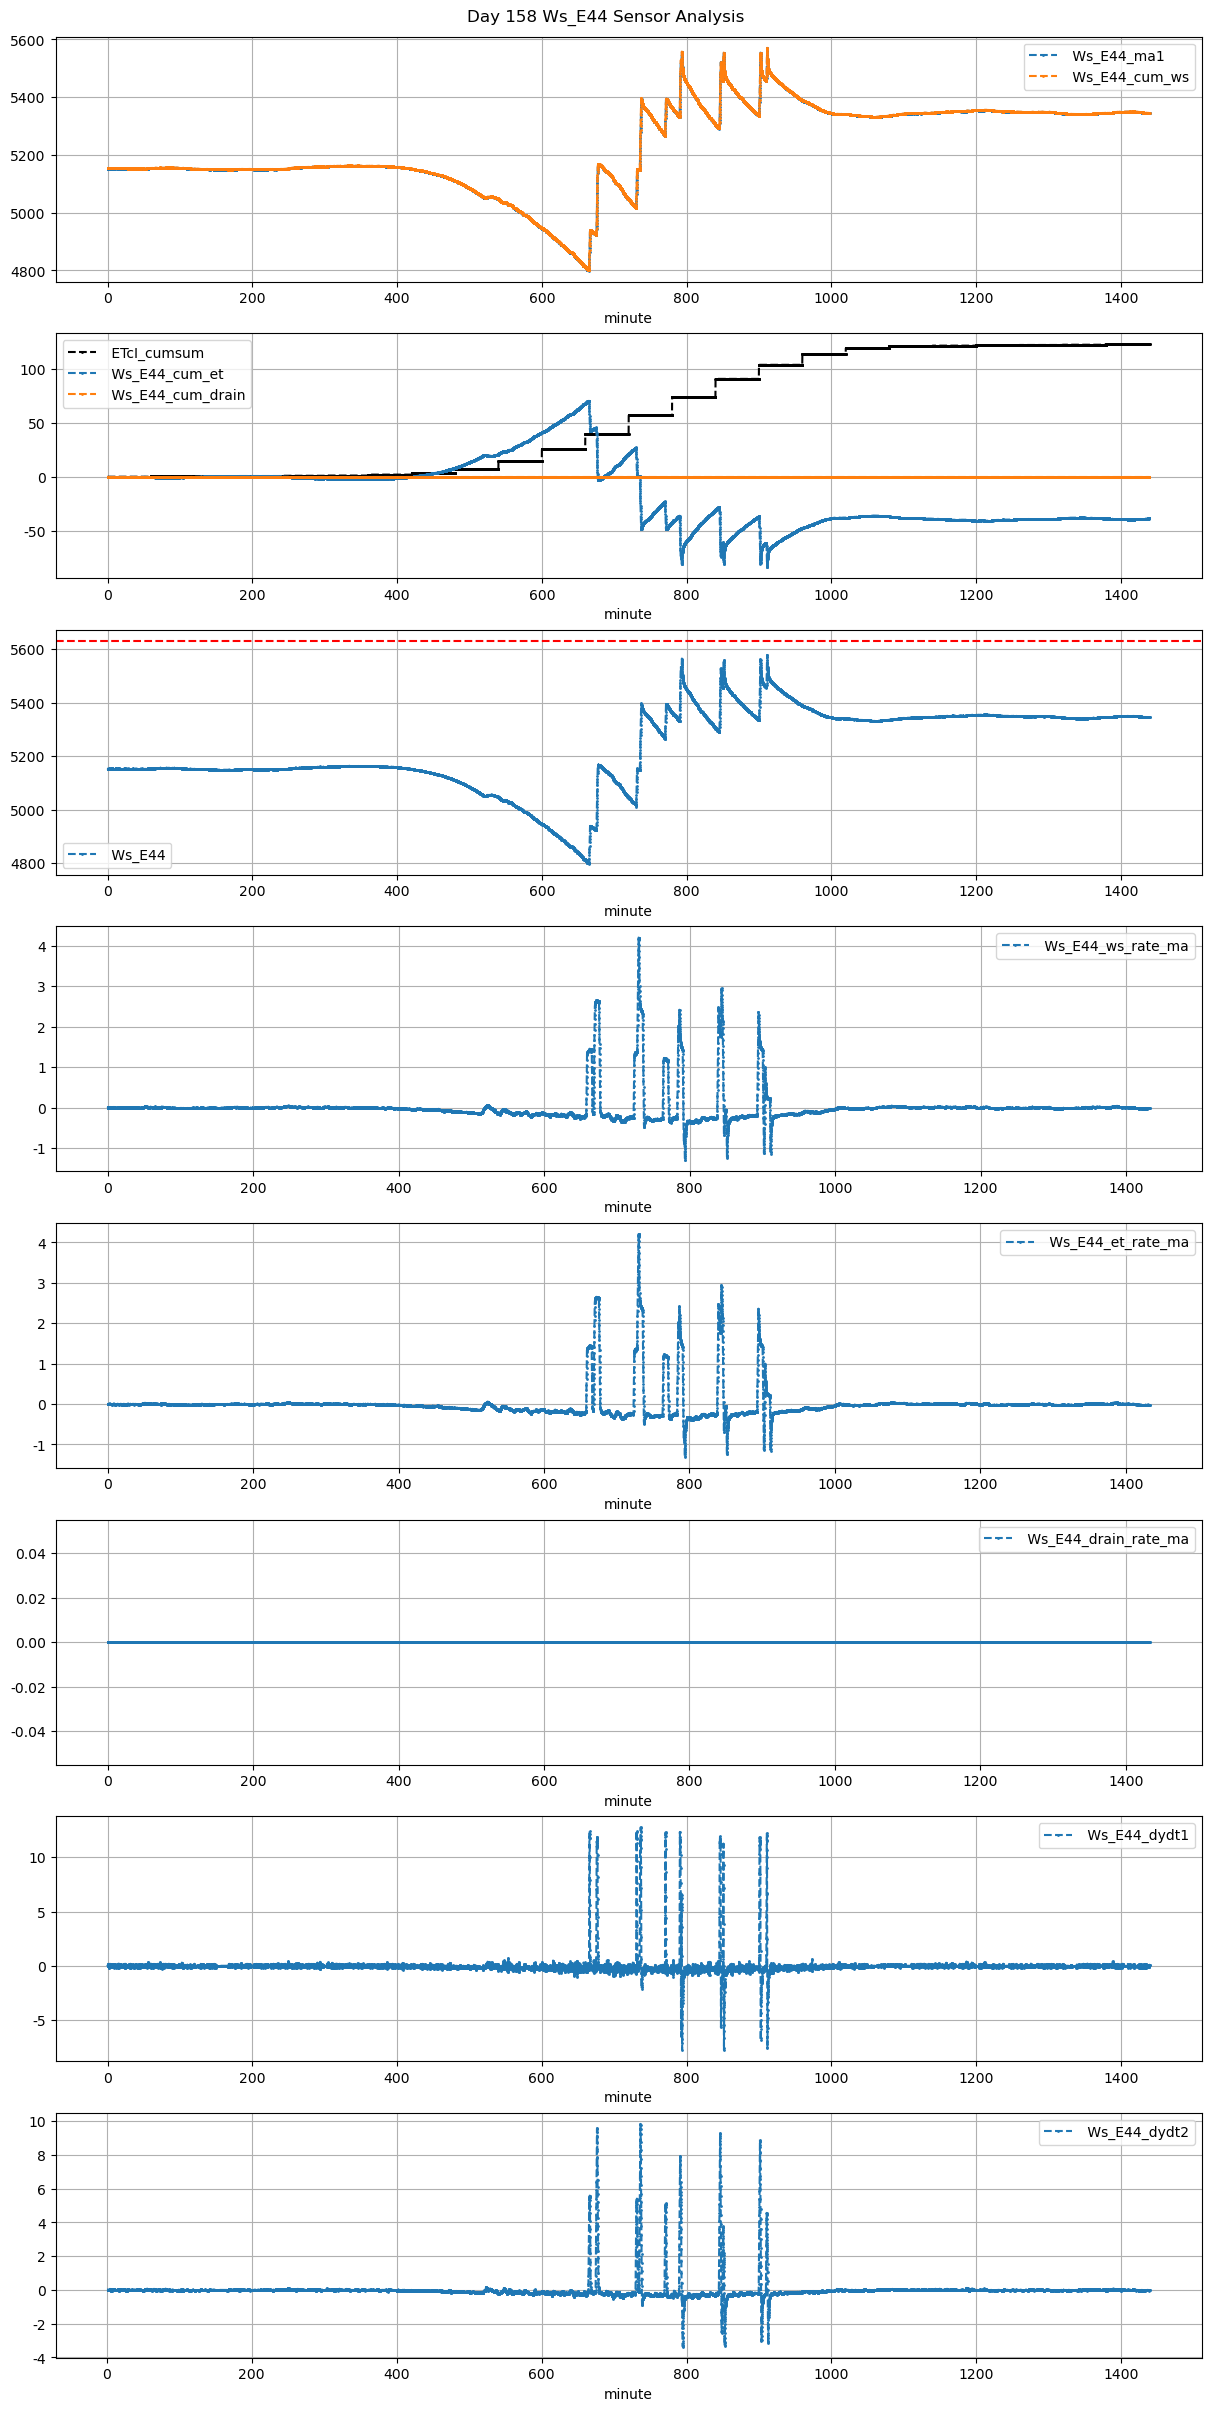Click the 1400 x-axis tick under the dydt2 plot

(1121, 2374)
